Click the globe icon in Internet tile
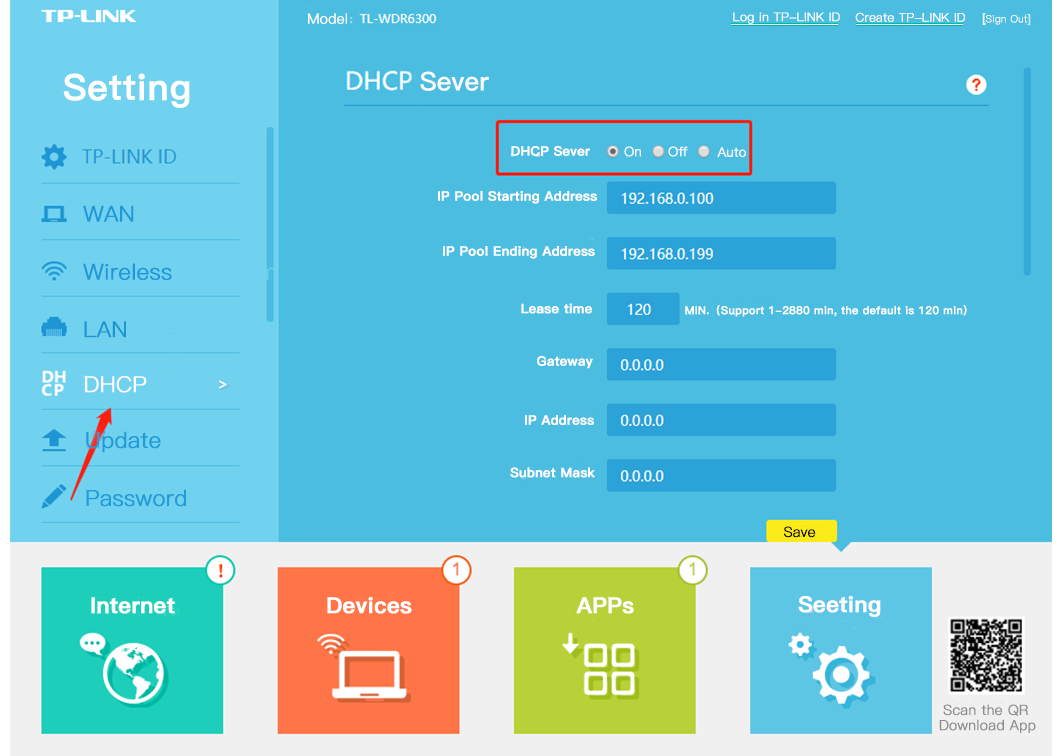 133,673
